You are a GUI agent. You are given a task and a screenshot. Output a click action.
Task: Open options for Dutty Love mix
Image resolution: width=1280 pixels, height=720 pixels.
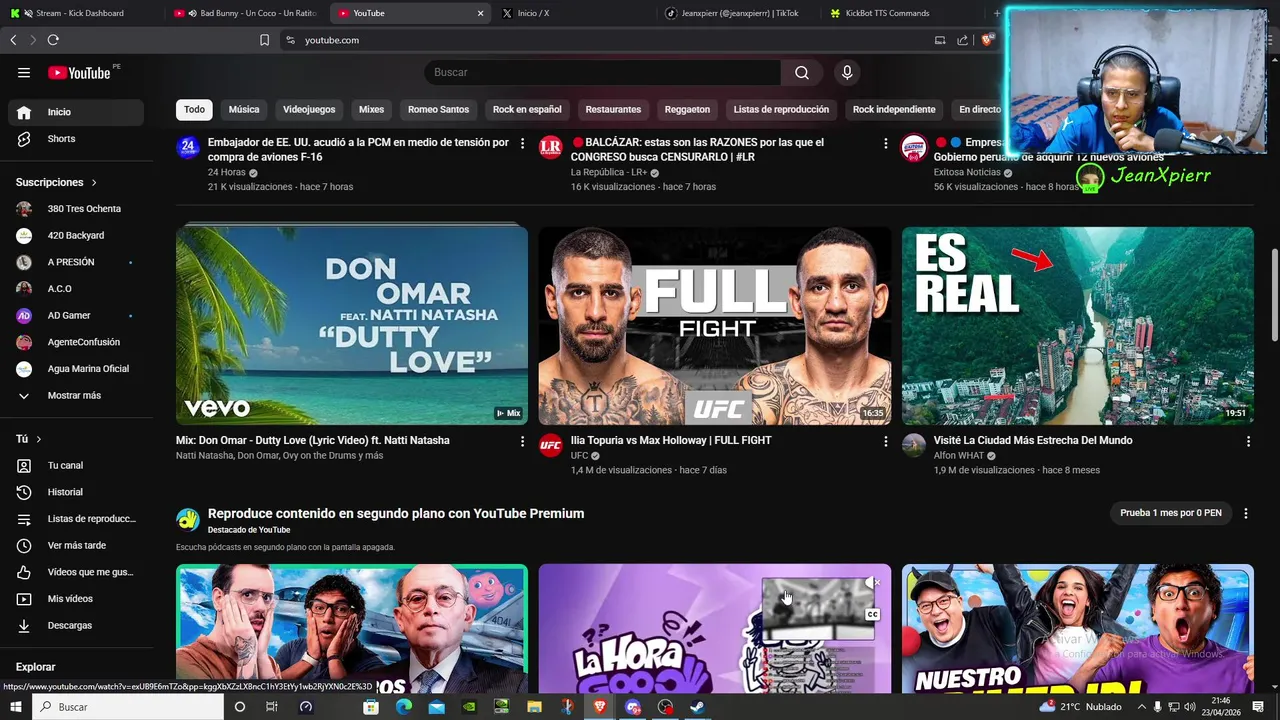tap(522, 441)
